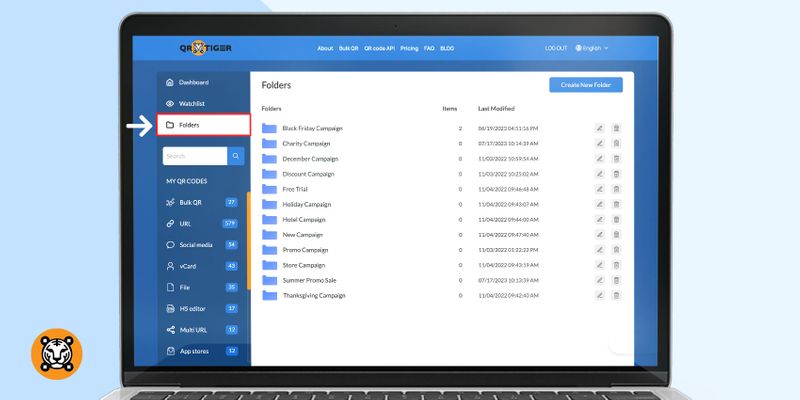The width and height of the screenshot is (800, 400).
Task: Delete the Discount Campaign folder
Action: pos(616,174)
